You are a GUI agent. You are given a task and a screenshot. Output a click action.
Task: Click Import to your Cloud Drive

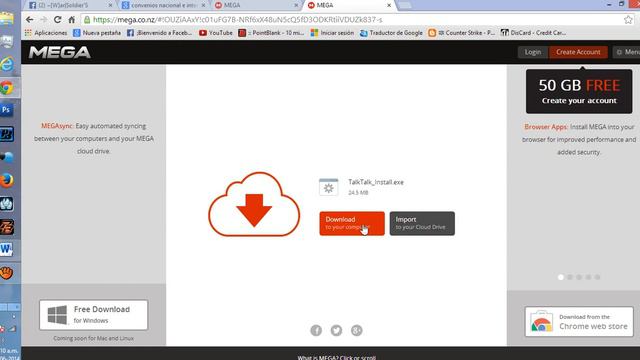[422, 223]
